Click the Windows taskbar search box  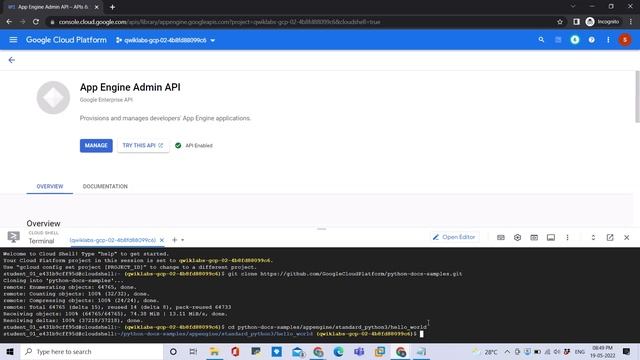92,351
